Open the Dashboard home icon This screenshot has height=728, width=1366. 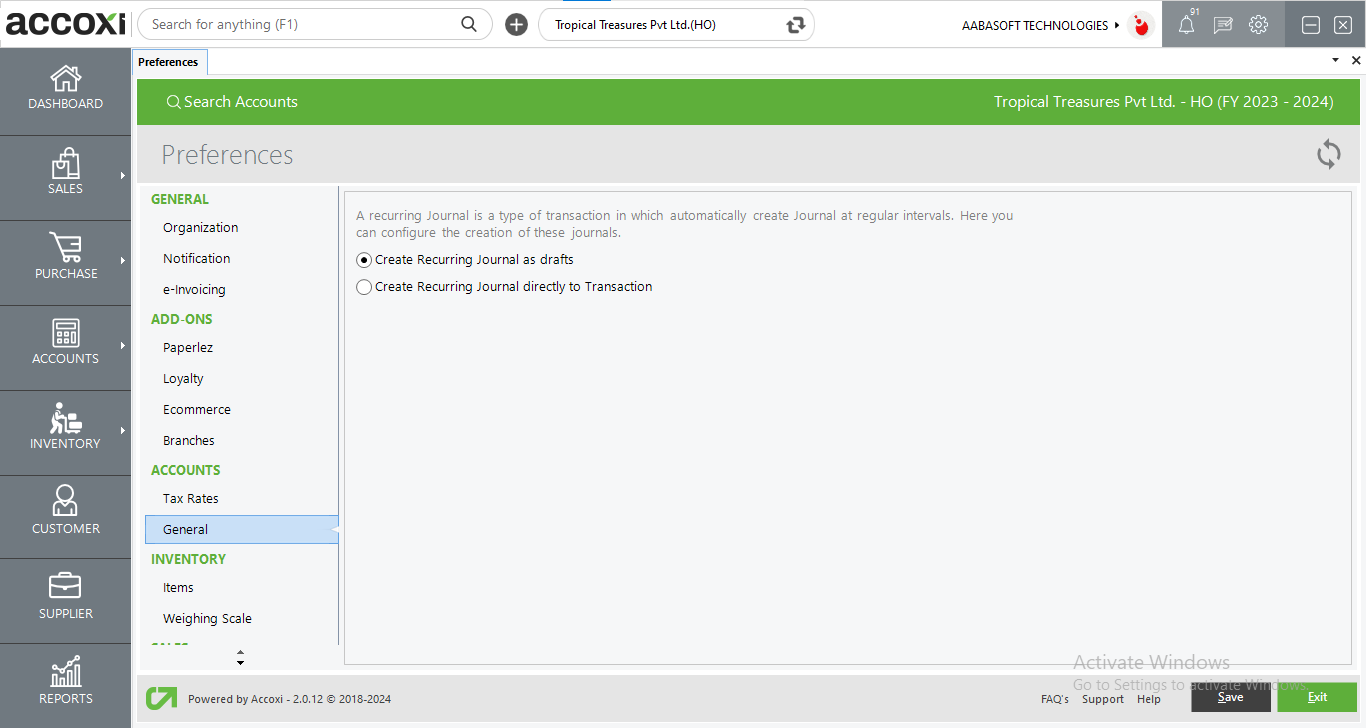click(65, 79)
